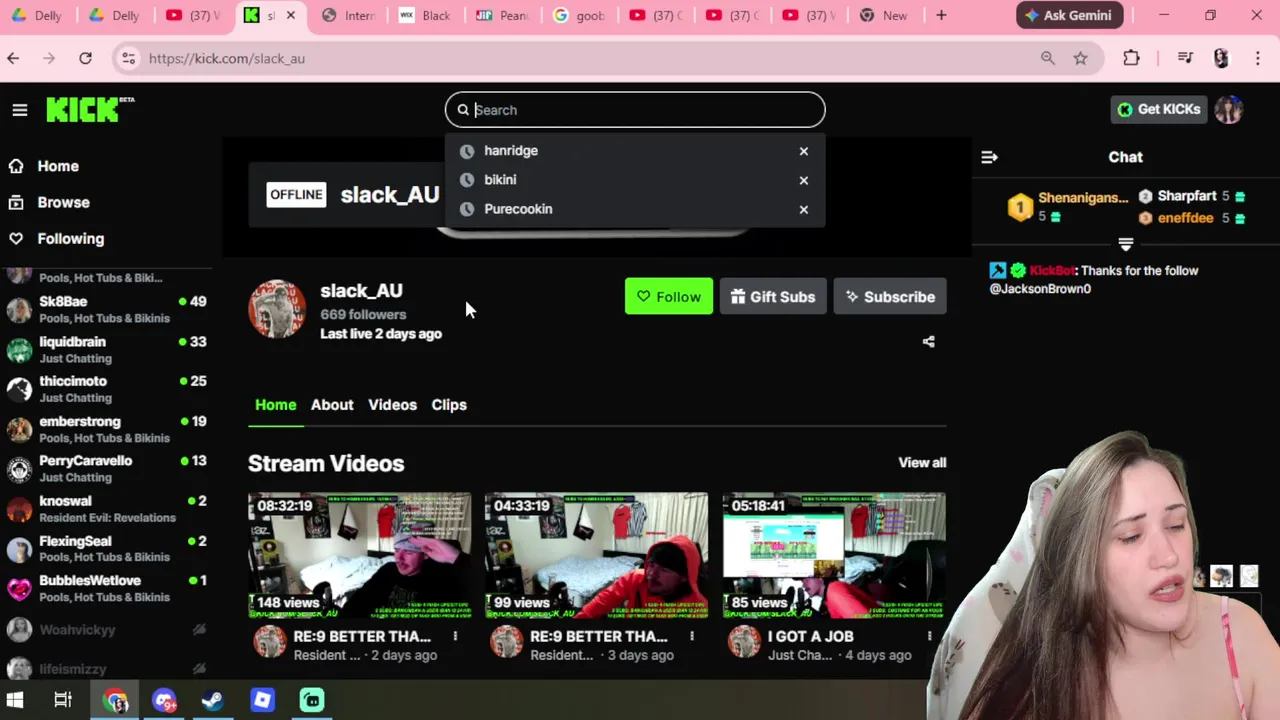The width and height of the screenshot is (1280, 720).
Task: Click the address bar URL
Action: click(x=227, y=59)
